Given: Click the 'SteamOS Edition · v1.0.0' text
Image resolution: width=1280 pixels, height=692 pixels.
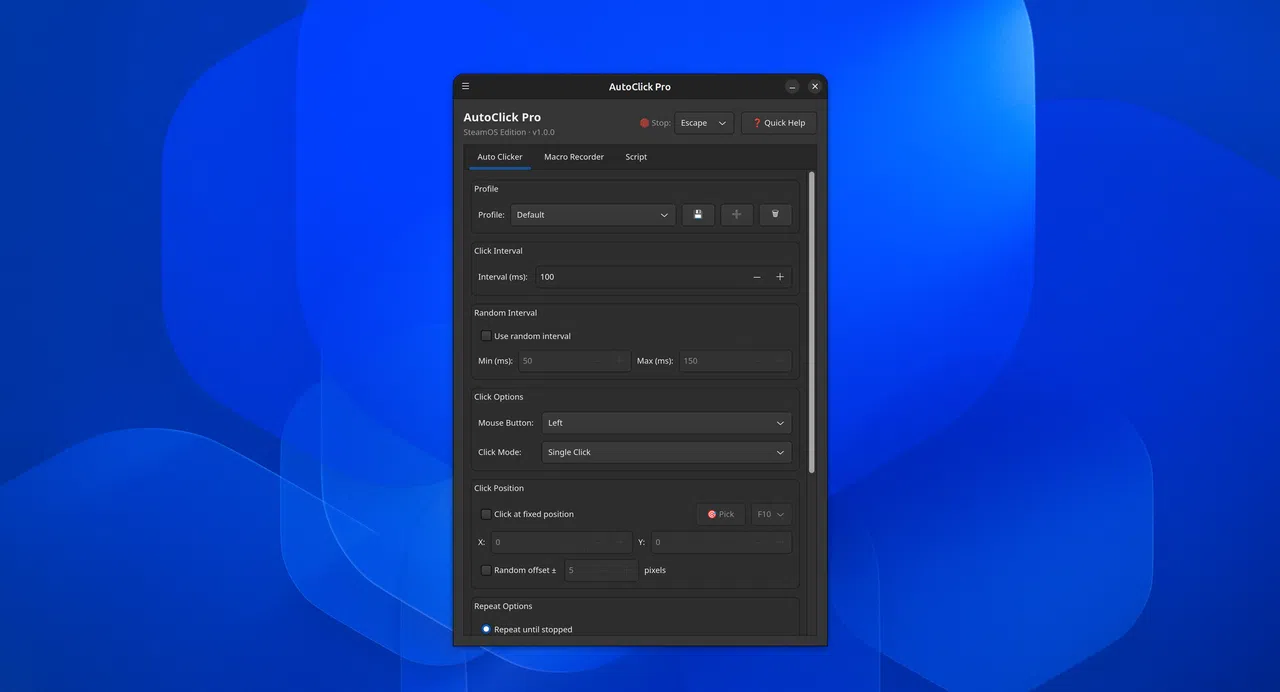Looking at the screenshot, I should point(509,132).
